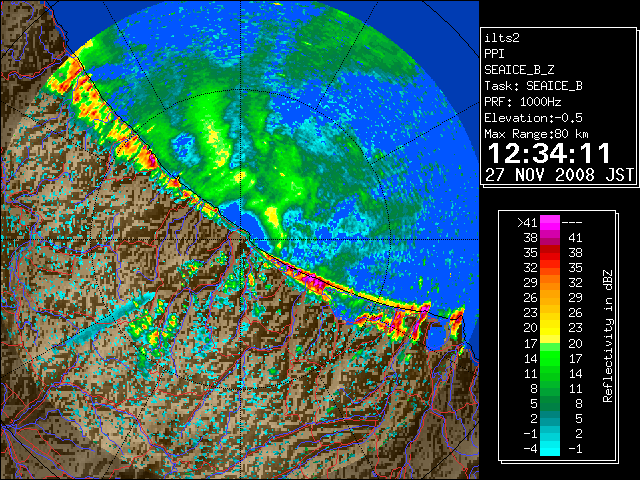This screenshot has width=640, height=480.
Task: Click the "---" legend label
Action: [x=572, y=222]
